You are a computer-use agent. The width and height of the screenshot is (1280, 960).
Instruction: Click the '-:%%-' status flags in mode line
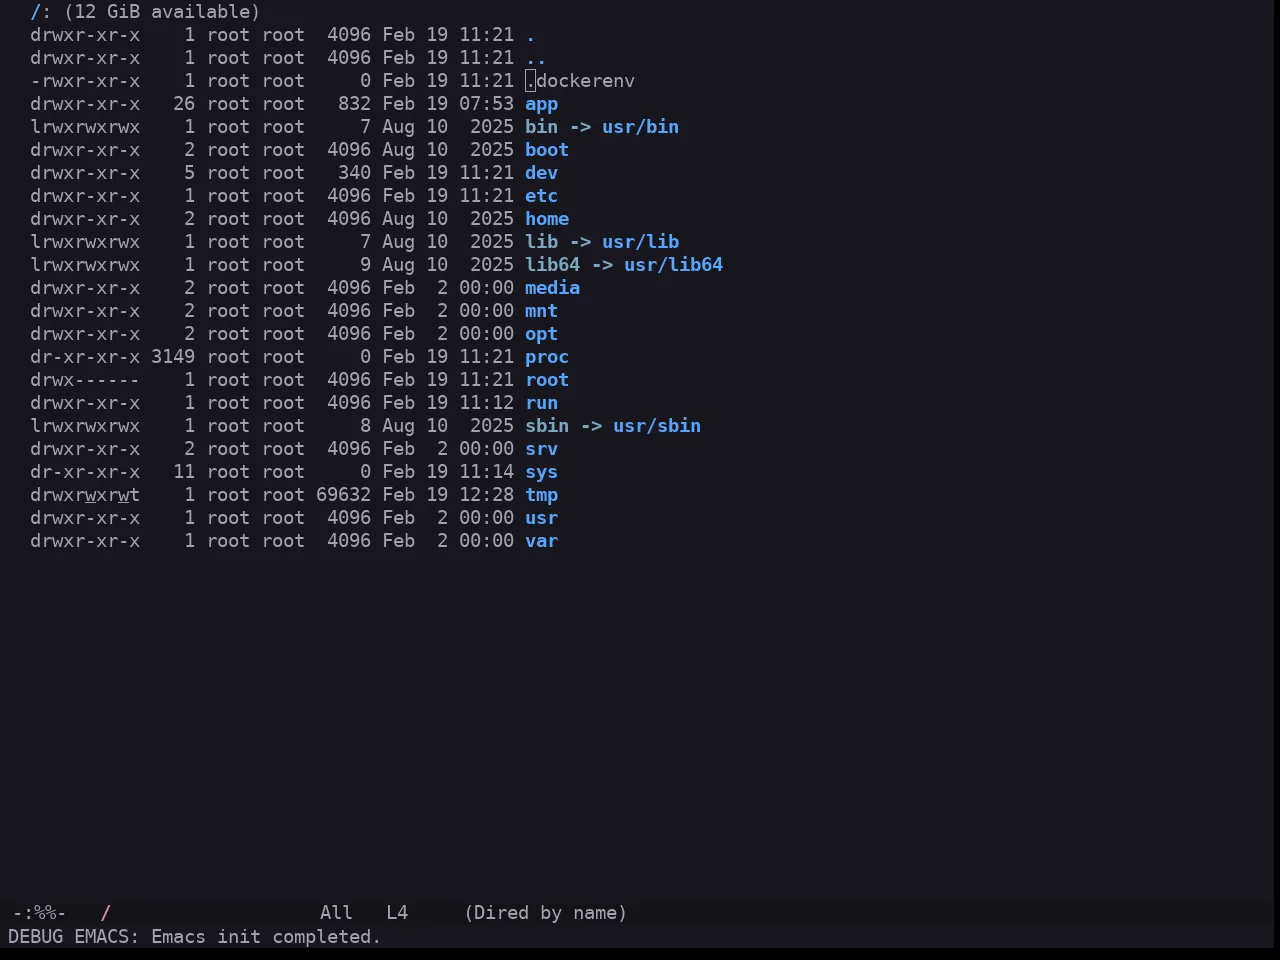39,913
